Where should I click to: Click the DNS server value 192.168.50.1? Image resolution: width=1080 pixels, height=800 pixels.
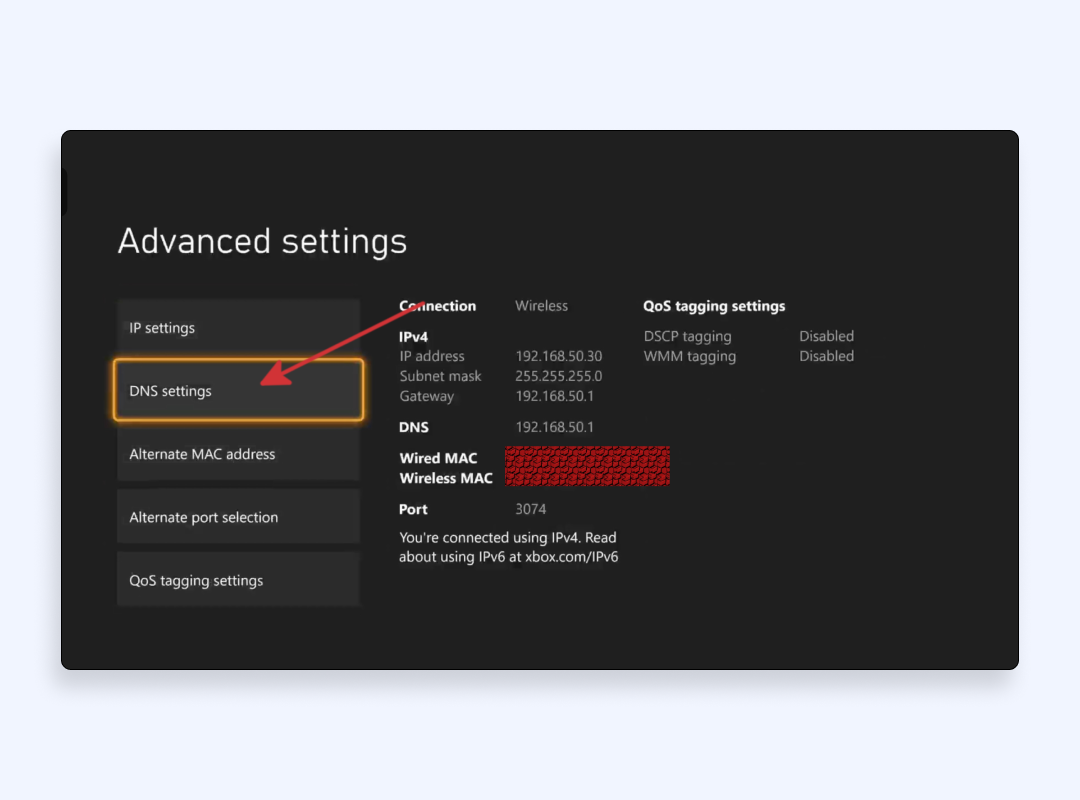pyautogui.click(x=554, y=427)
